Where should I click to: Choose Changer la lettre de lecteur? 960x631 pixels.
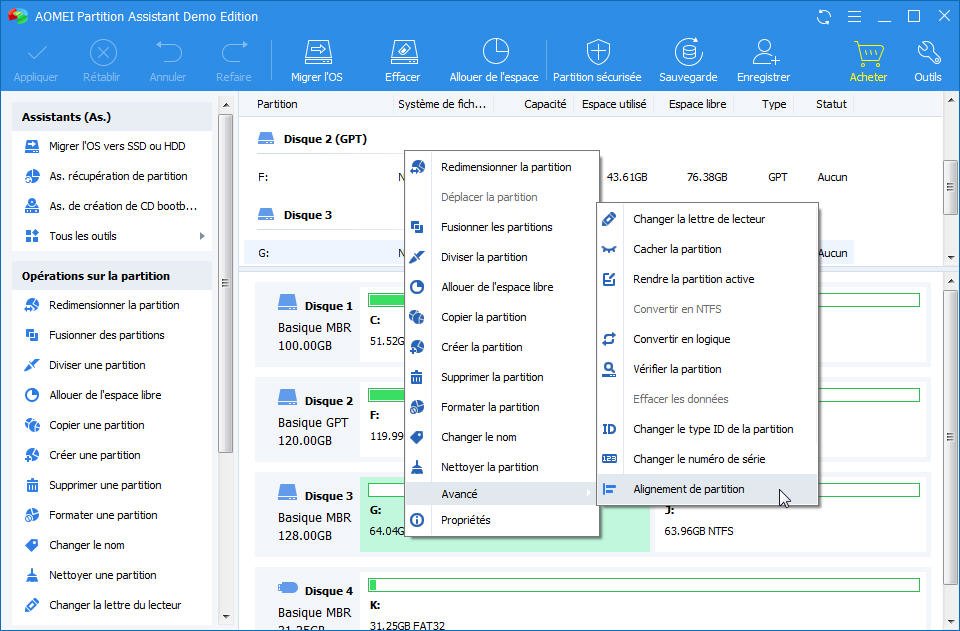coord(707,219)
